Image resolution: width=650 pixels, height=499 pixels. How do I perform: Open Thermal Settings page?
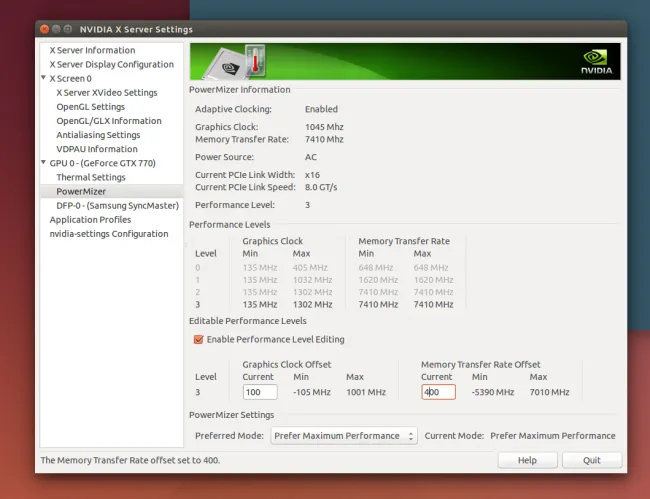point(91,177)
